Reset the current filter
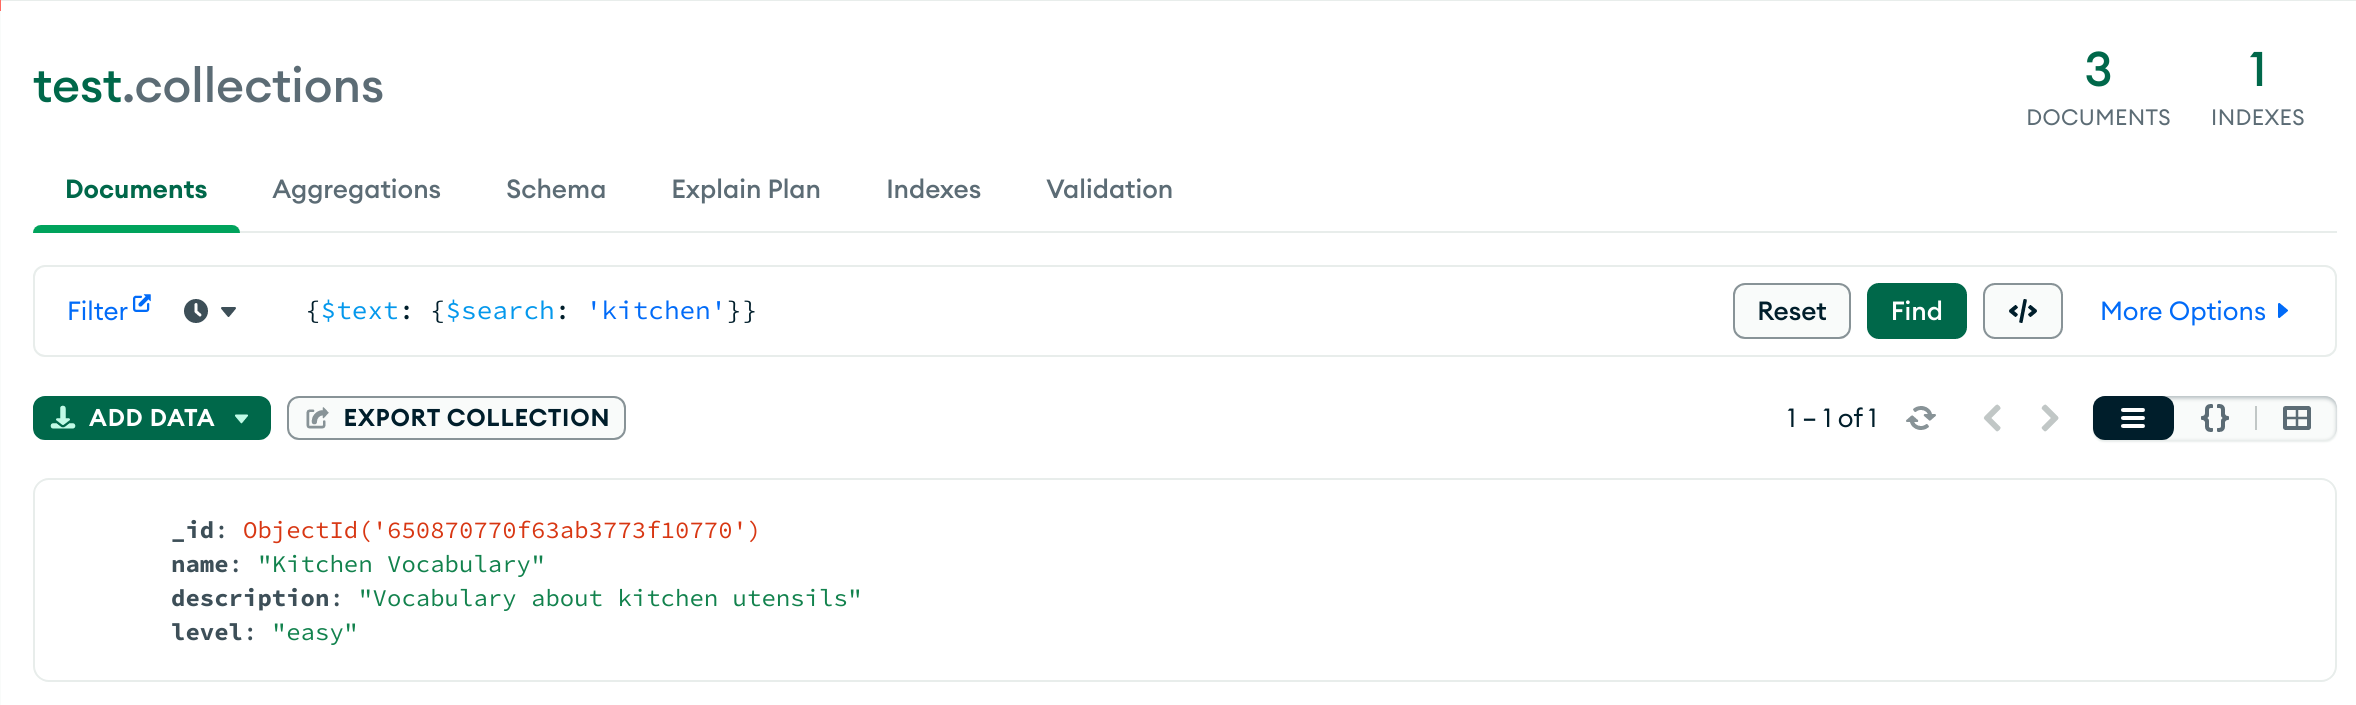 [1791, 311]
